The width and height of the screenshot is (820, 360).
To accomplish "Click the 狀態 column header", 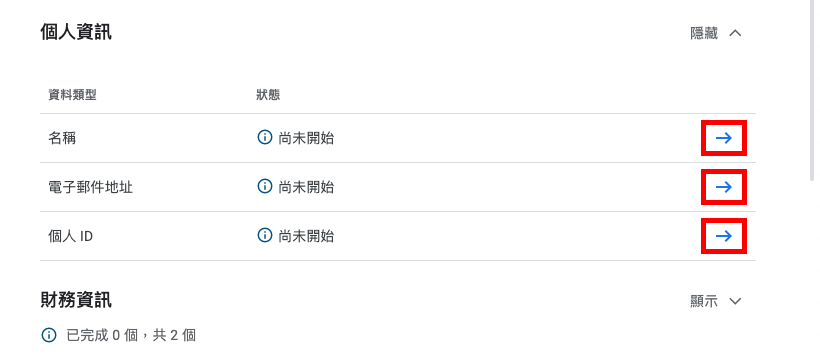I will 268,95.
